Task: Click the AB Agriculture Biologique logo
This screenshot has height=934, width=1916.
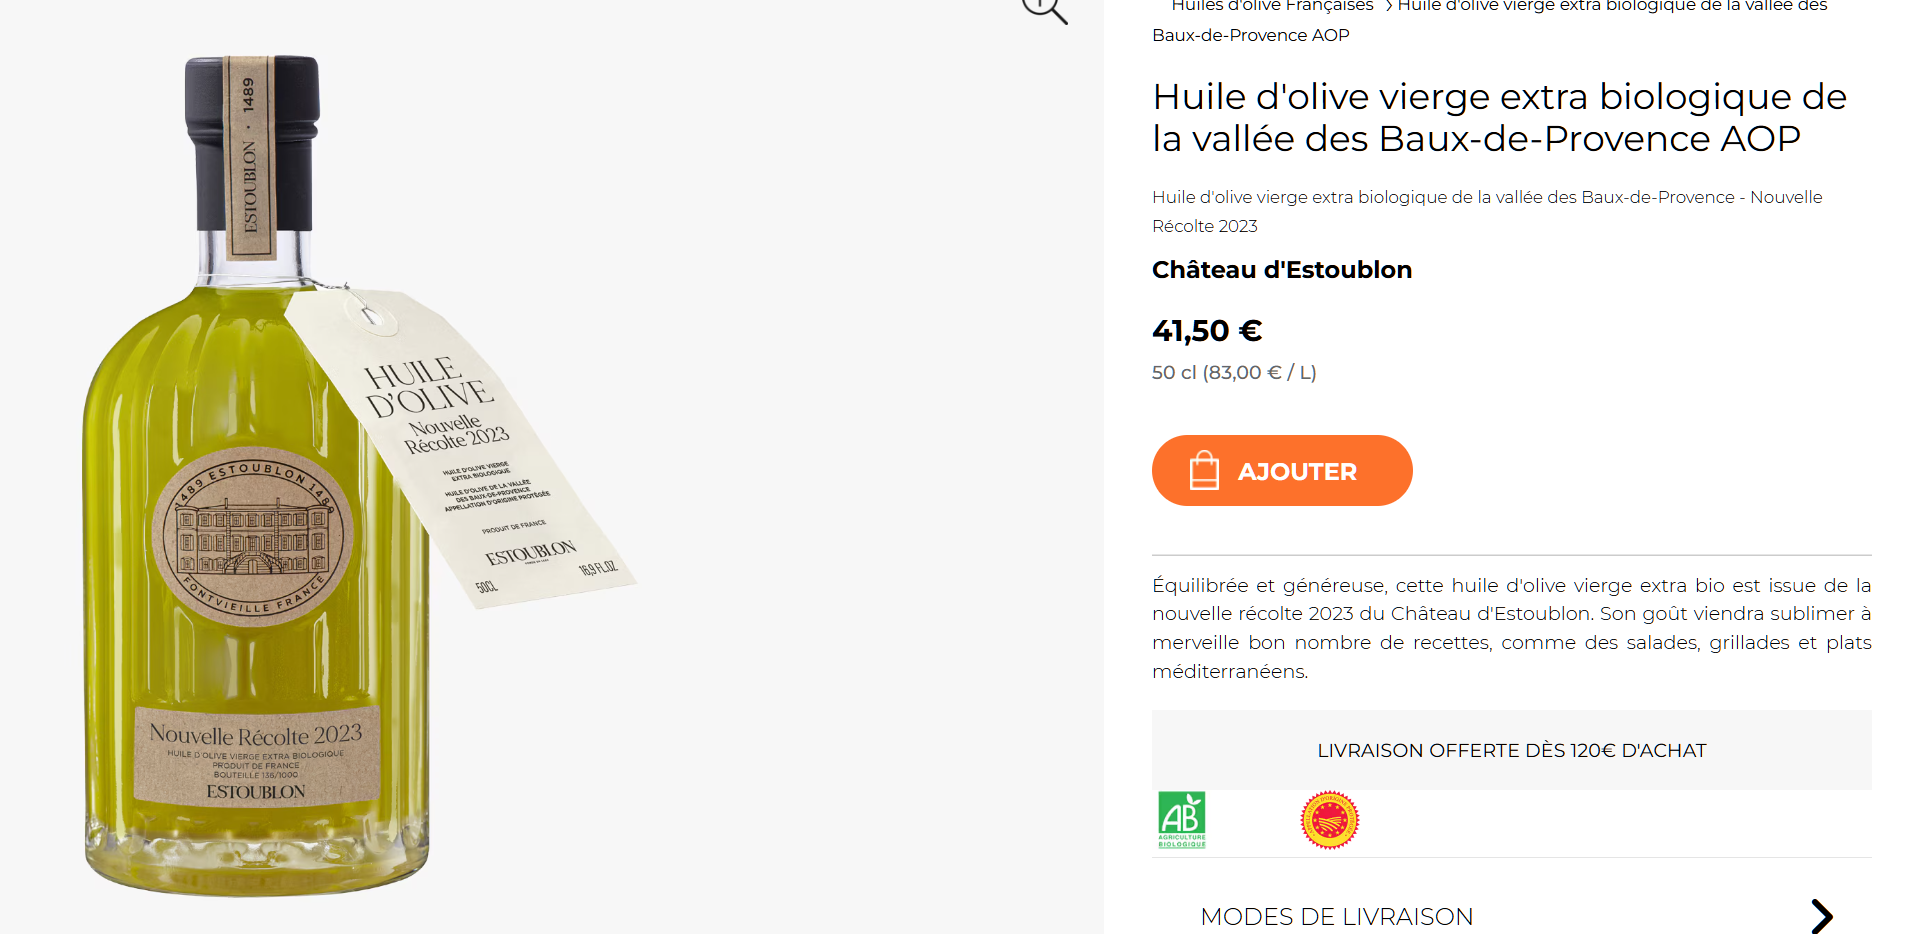Action: pyautogui.click(x=1182, y=820)
